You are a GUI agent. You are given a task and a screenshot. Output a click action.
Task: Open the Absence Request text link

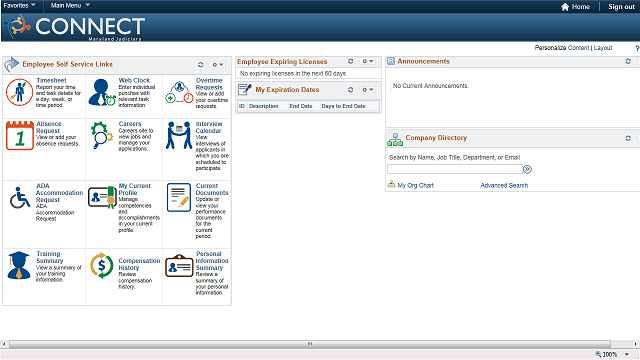49,127
